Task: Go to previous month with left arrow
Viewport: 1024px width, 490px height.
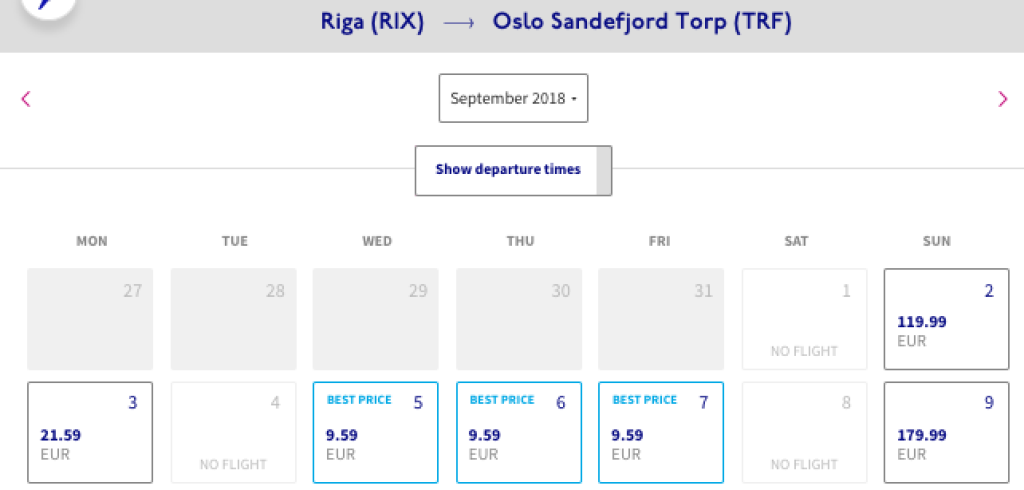Action: click(x=26, y=99)
